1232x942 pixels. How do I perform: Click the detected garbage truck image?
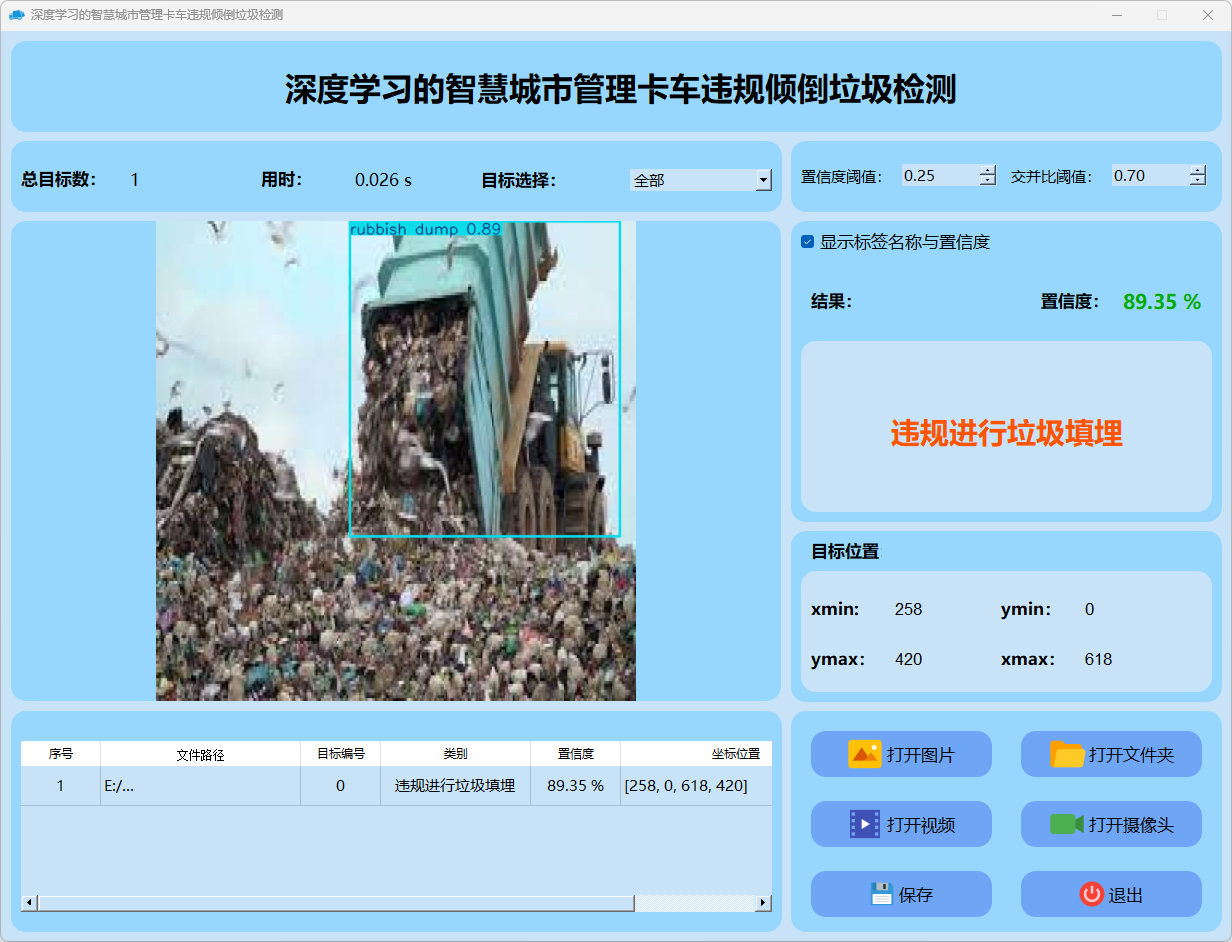484,380
